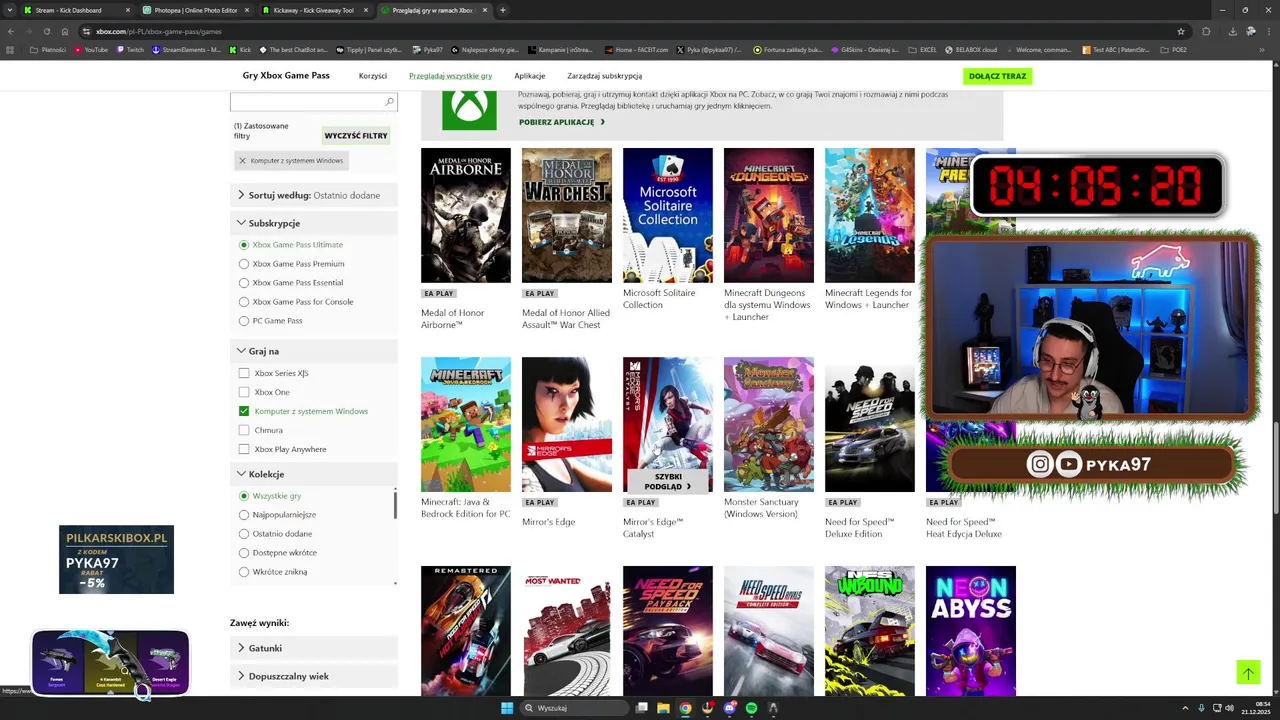Open Przeglądaj wszystkie gry nav item

(x=450, y=76)
